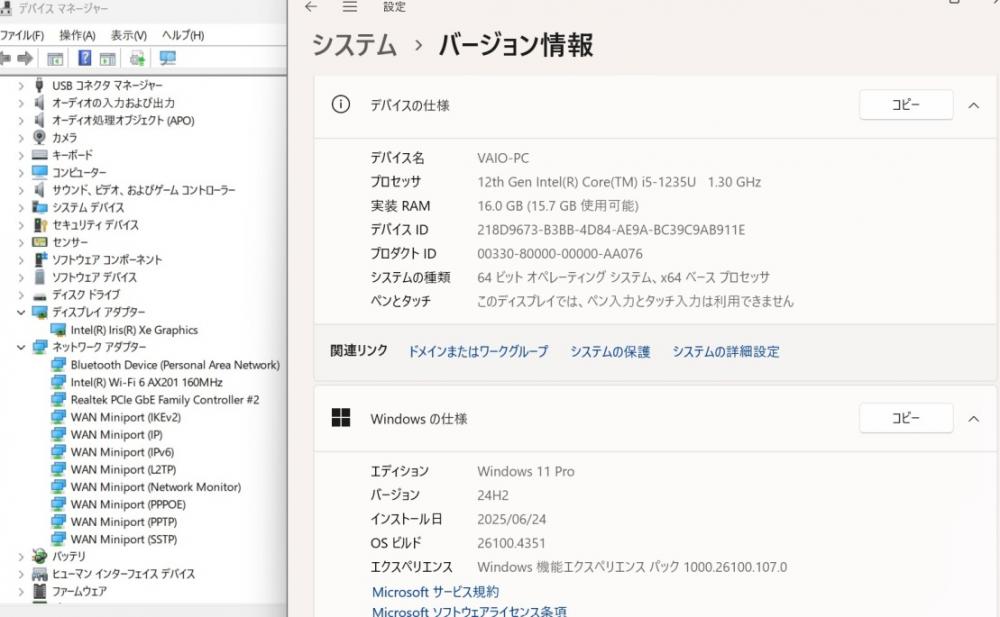Select the Intel(R) Iris(R) Xe Graphics adapter icon
Viewport: 1000px width, 617px height.
point(58,330)
